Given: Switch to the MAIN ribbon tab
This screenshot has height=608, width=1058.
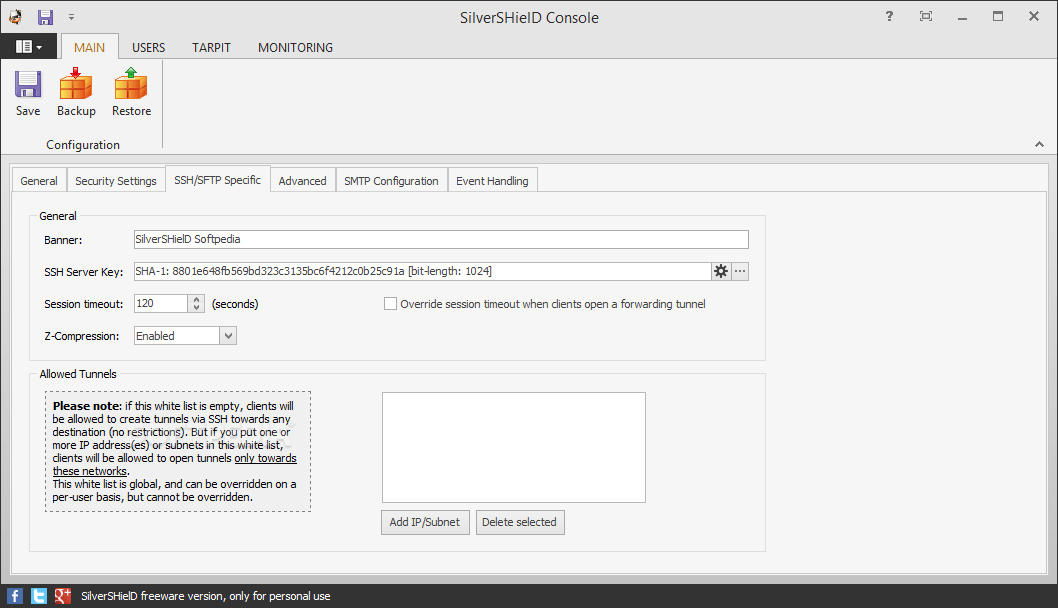Looking at the screenshot, I should click(89, 47).
